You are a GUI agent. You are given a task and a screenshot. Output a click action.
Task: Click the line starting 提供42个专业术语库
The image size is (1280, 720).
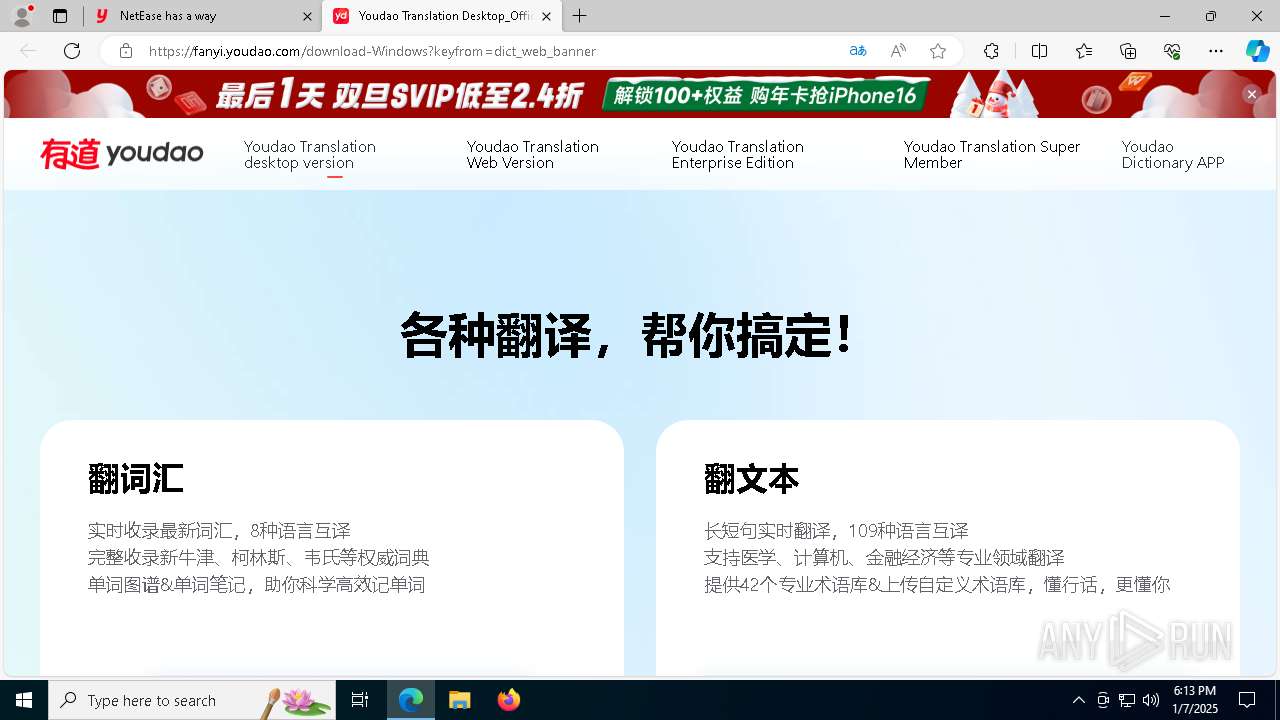click(937, 585)
